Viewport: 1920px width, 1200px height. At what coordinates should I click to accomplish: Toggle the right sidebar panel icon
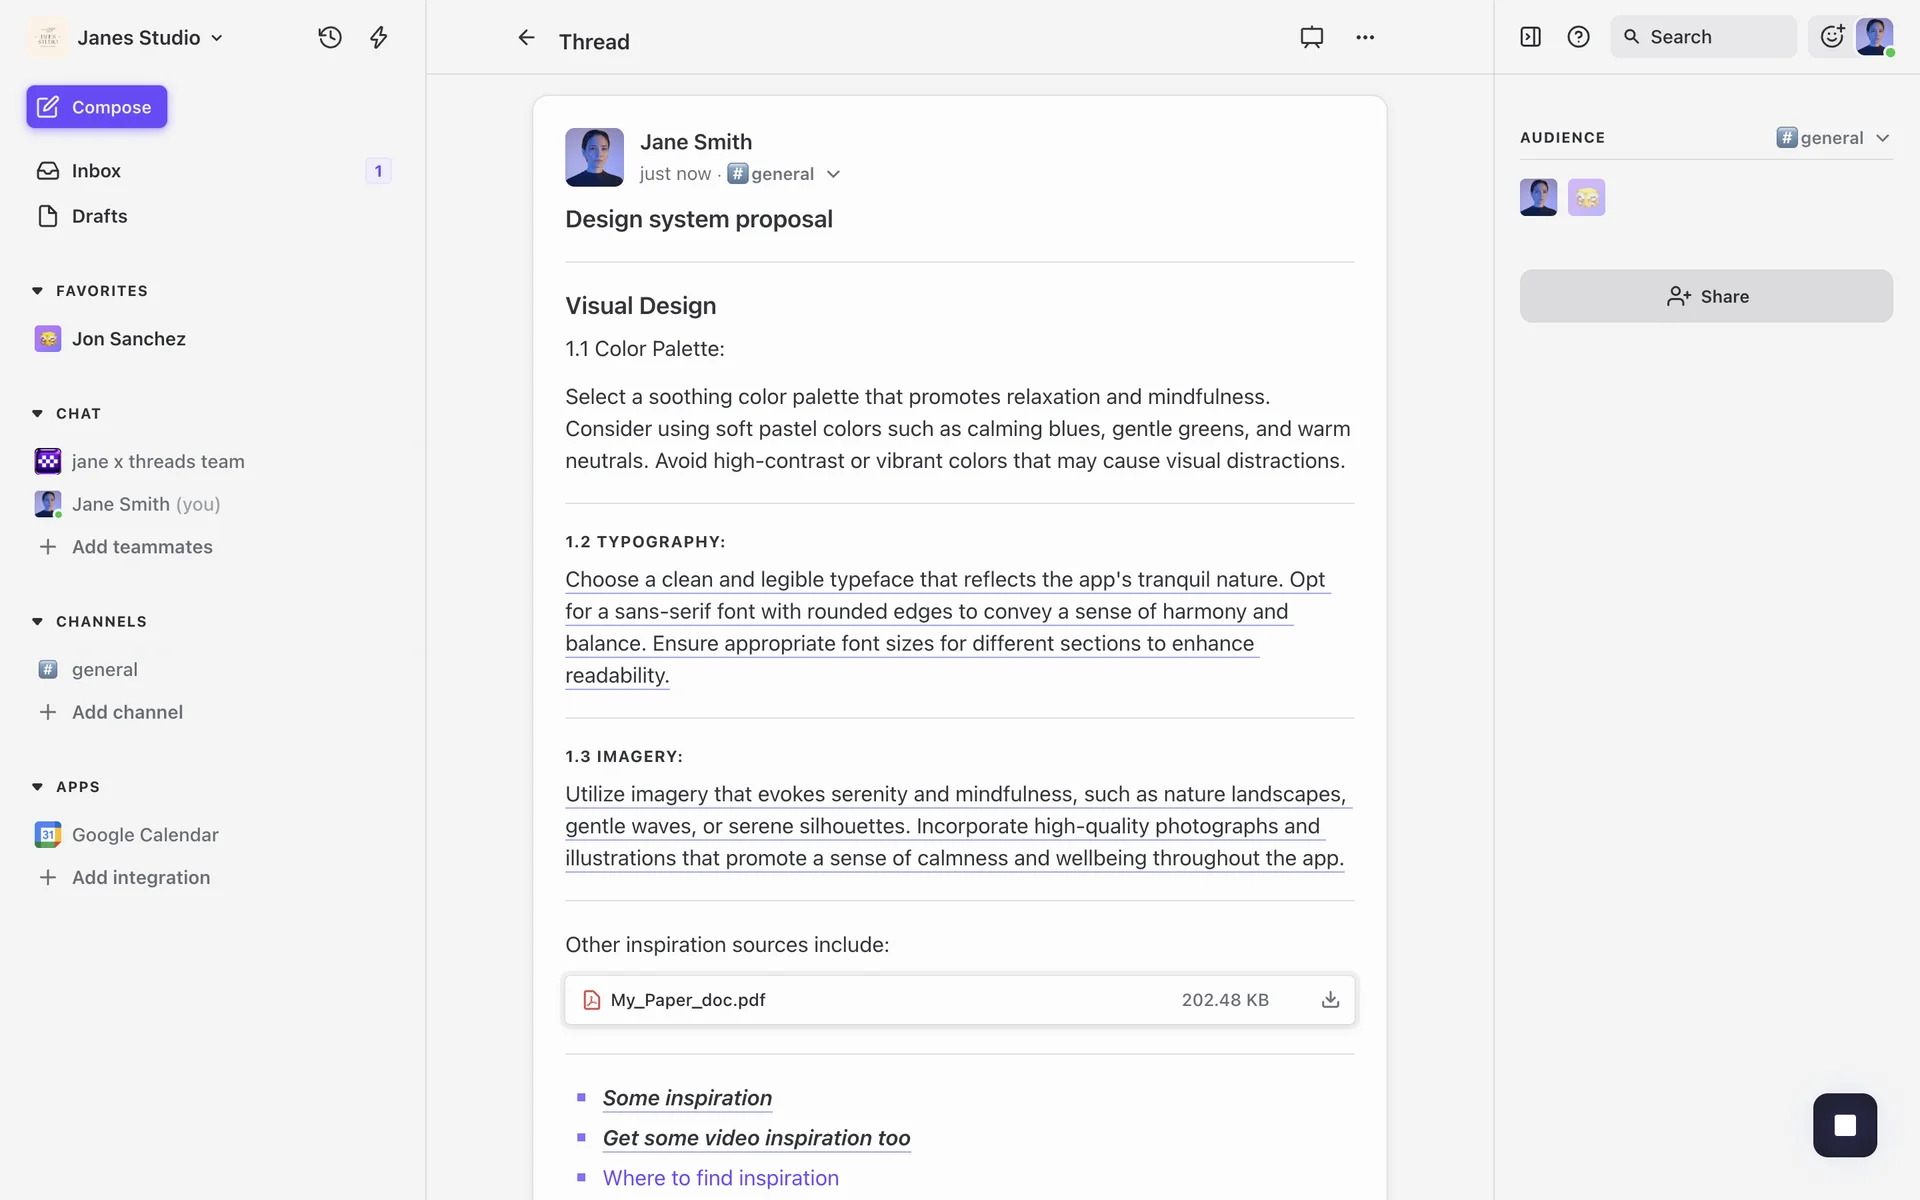tap(1530, 37)
